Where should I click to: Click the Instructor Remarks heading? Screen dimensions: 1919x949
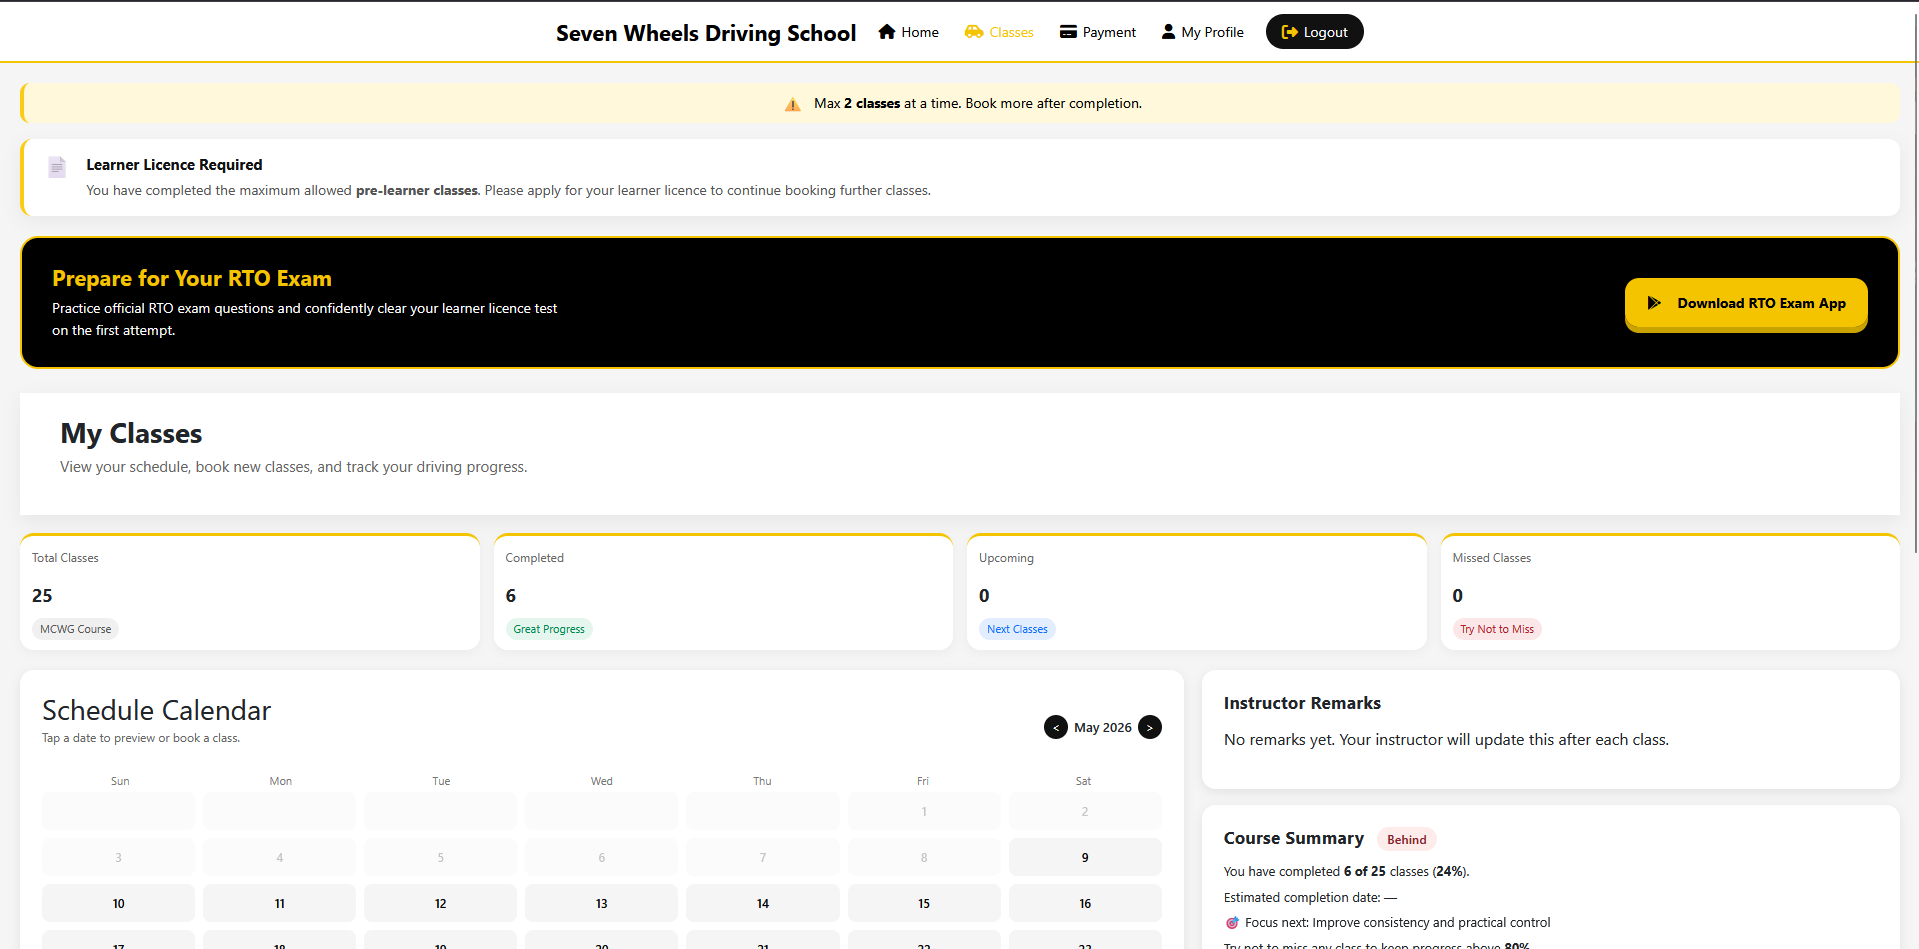coord(1302,703)
